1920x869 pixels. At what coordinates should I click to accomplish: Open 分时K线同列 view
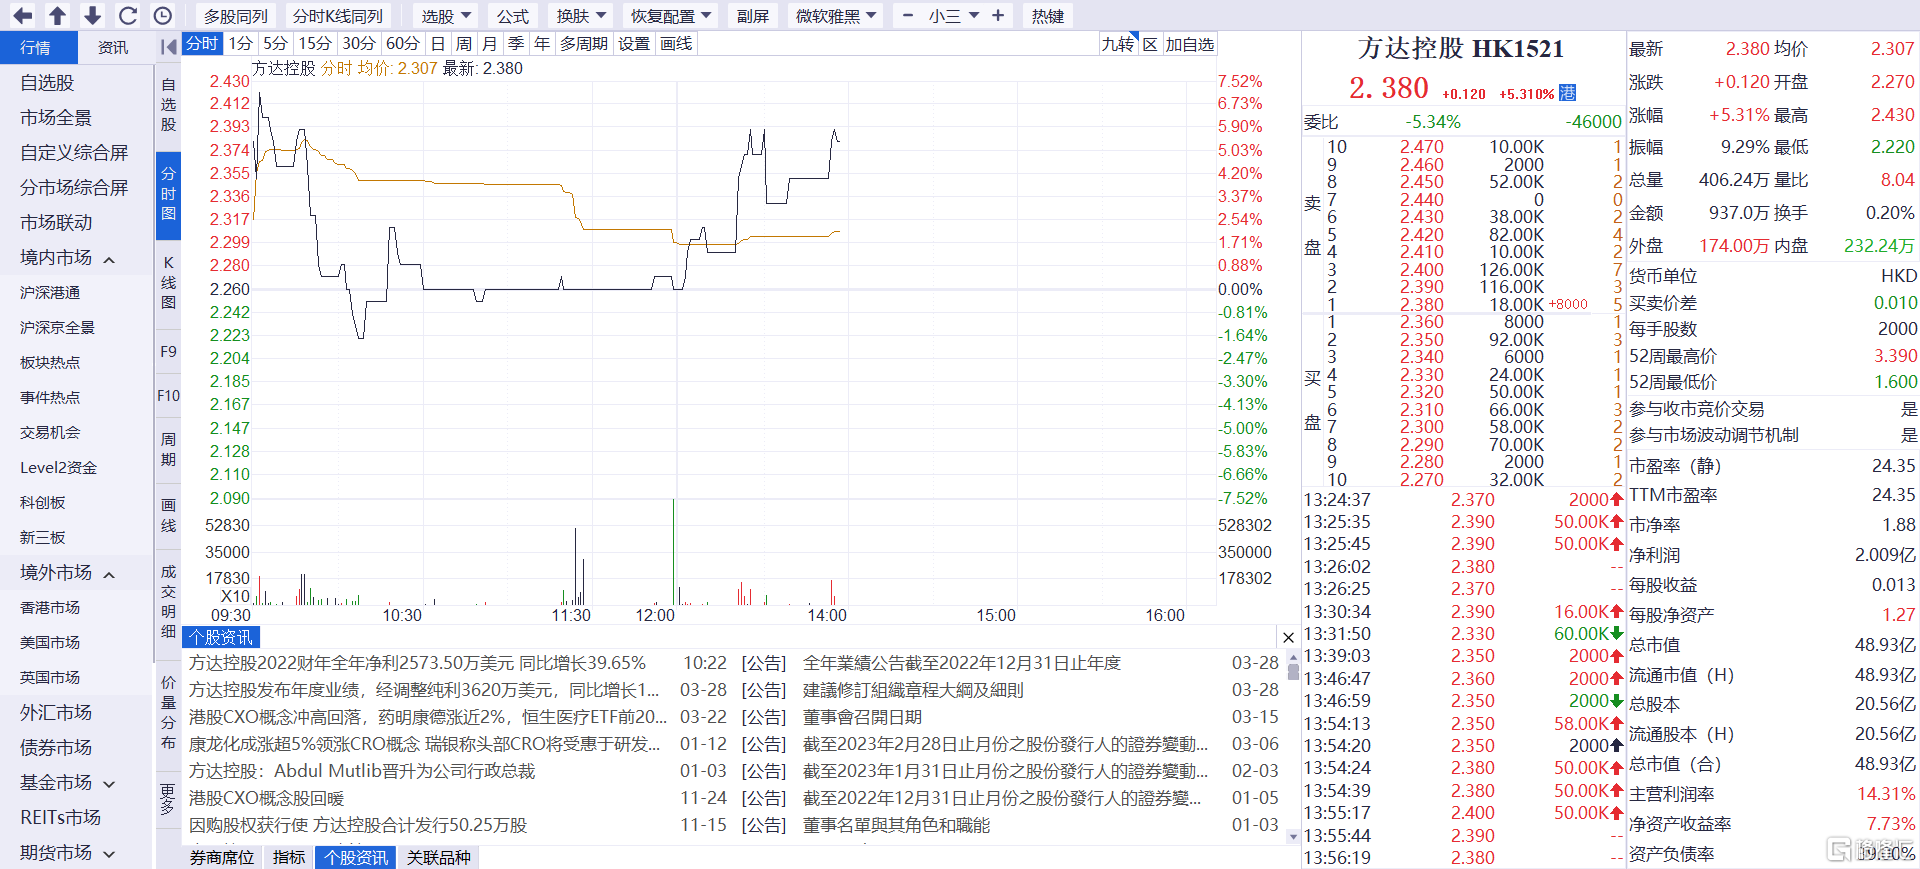pos(338,16)
